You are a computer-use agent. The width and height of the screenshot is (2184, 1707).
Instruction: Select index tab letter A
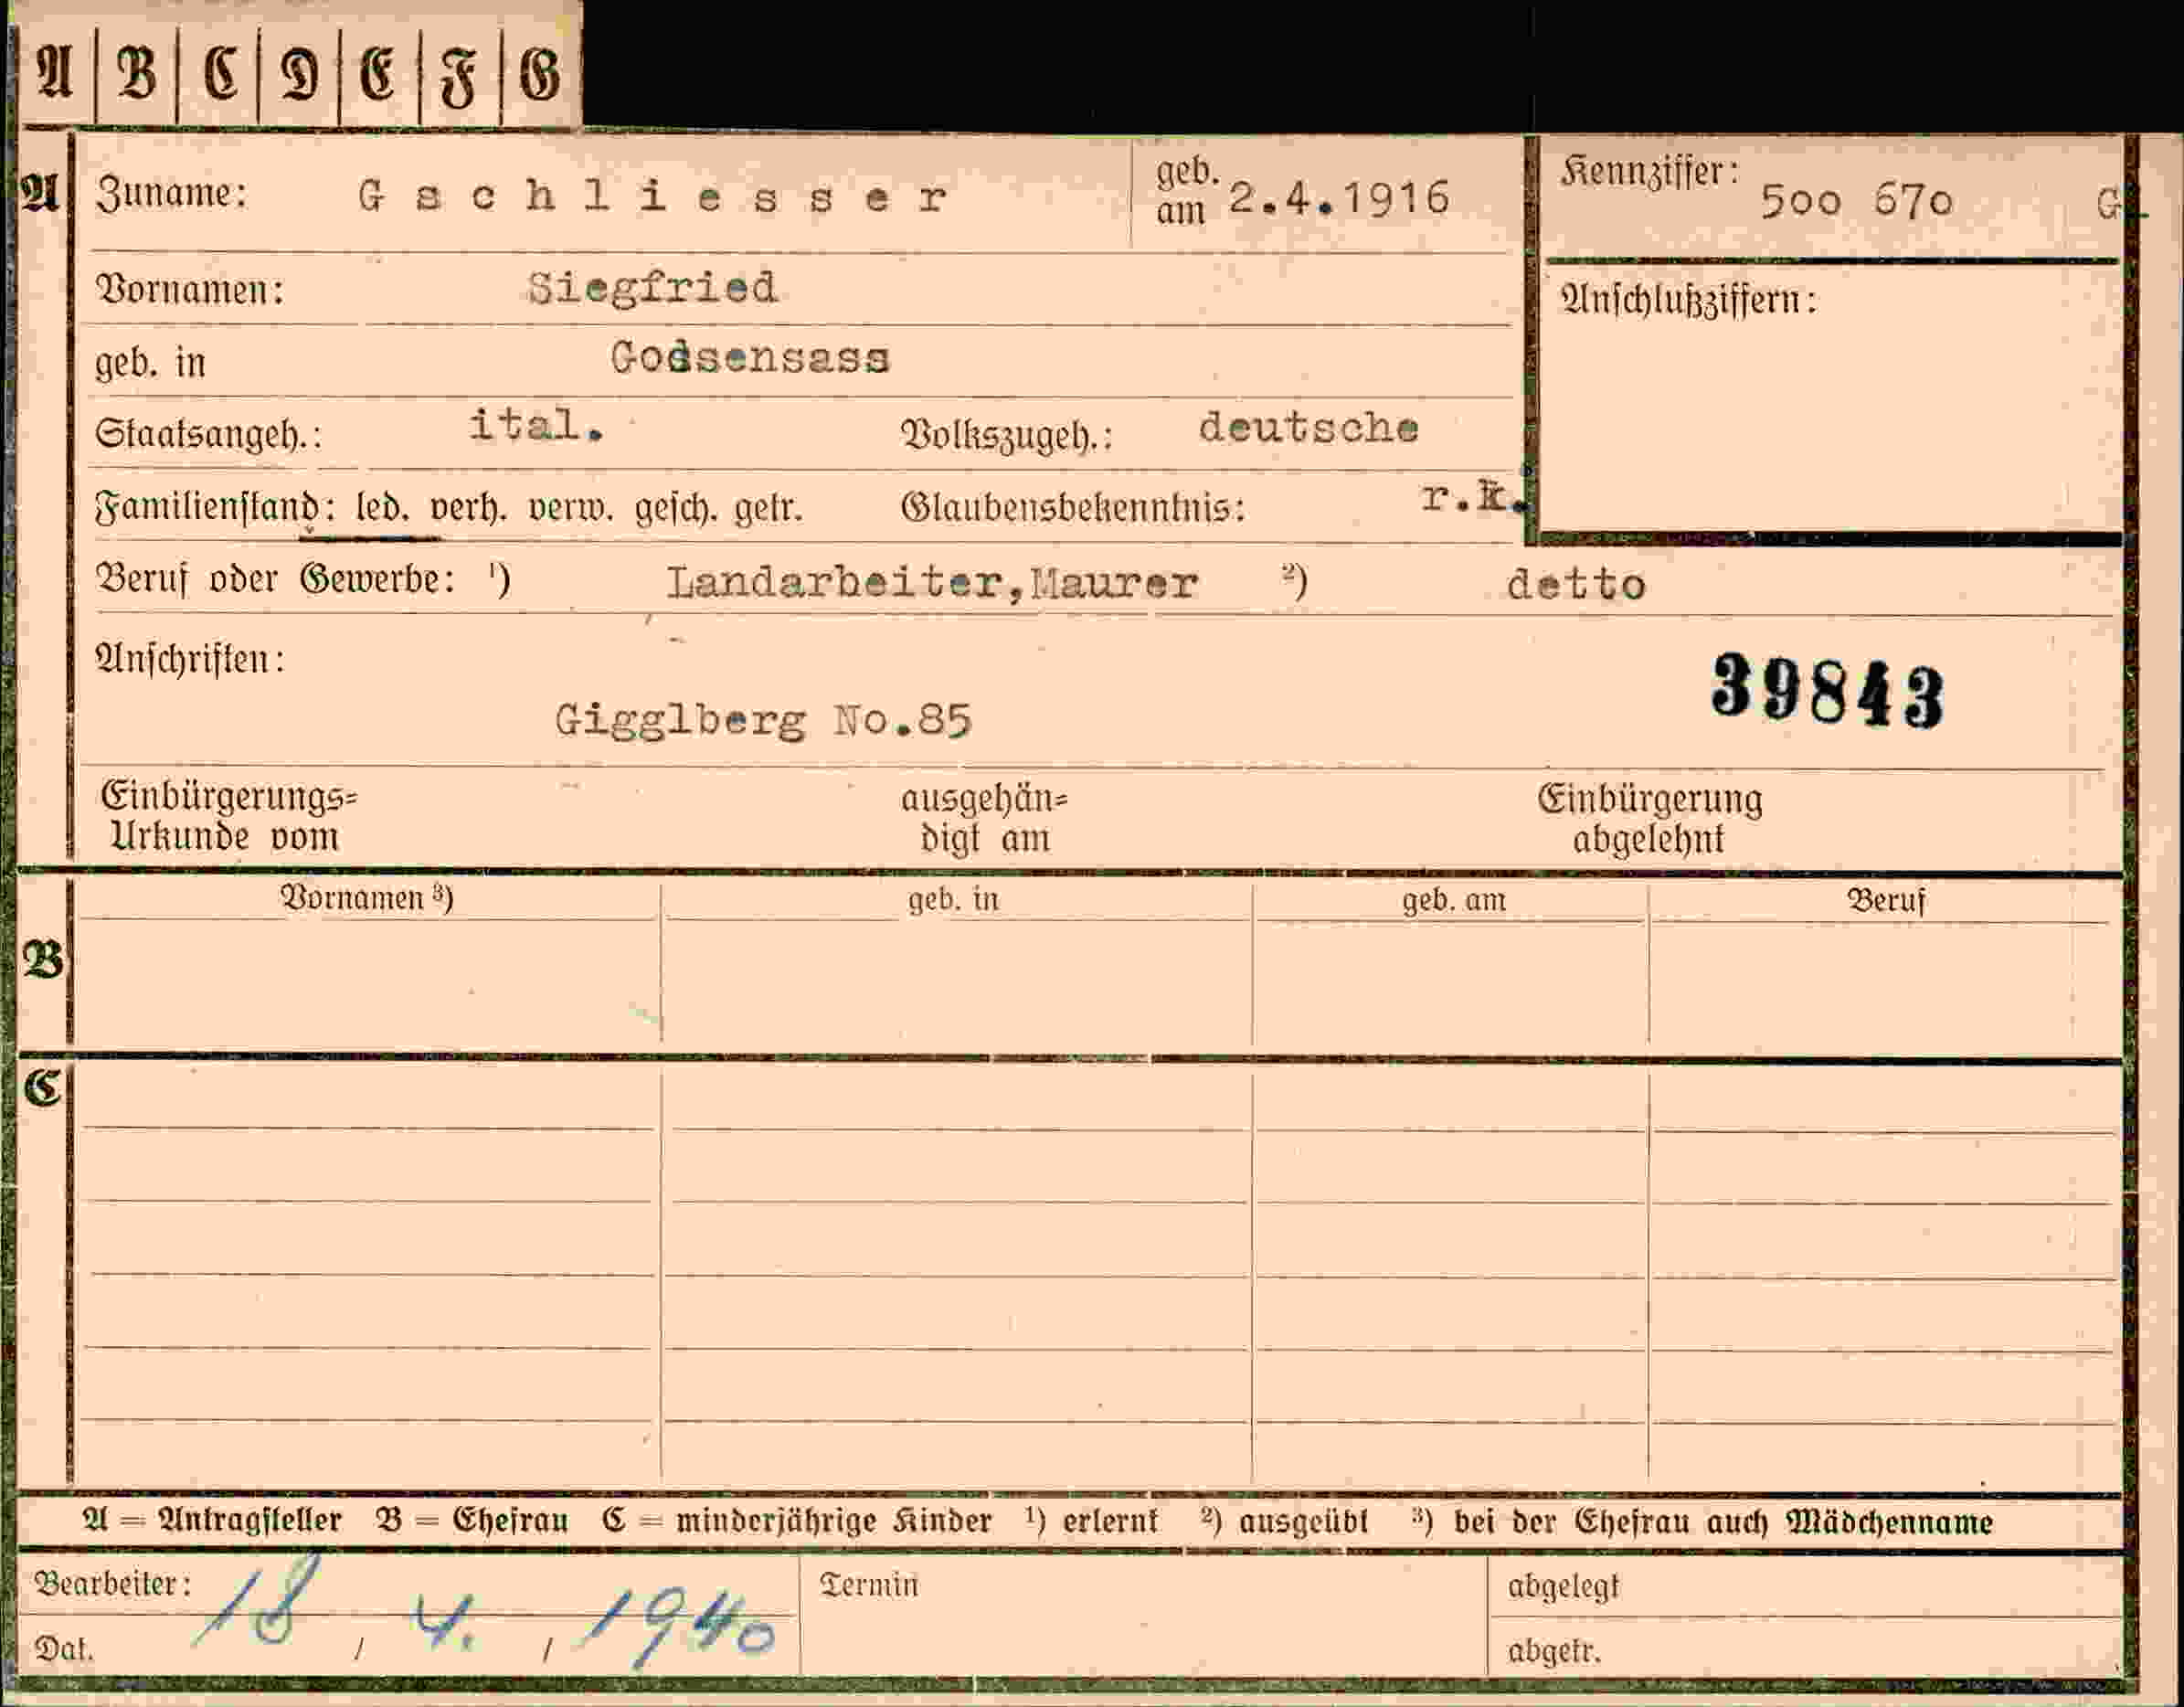(56, 74)
